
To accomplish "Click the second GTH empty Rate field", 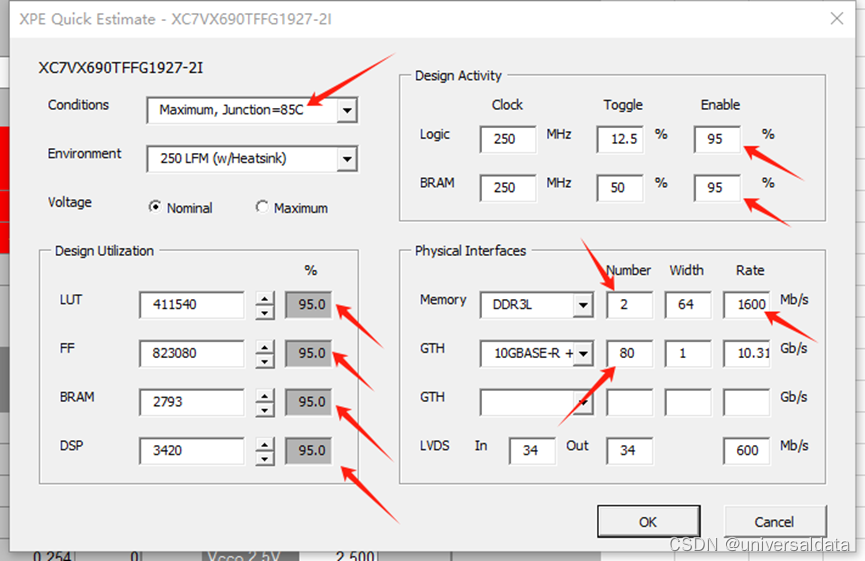I will coord(746,402).
